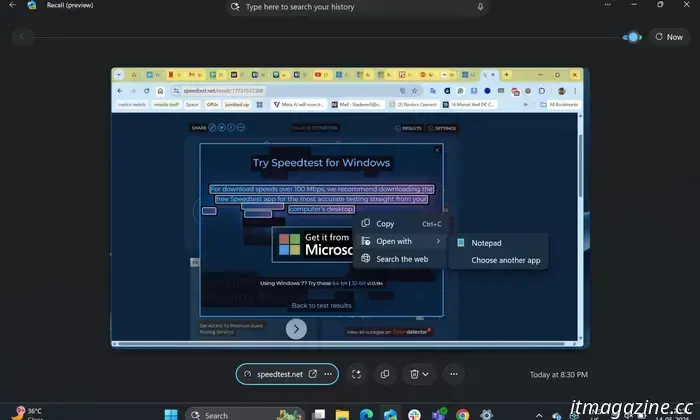Viewport: 700px width, 420px height.
Task: Click Back to test results link
Action: [321, 305]
